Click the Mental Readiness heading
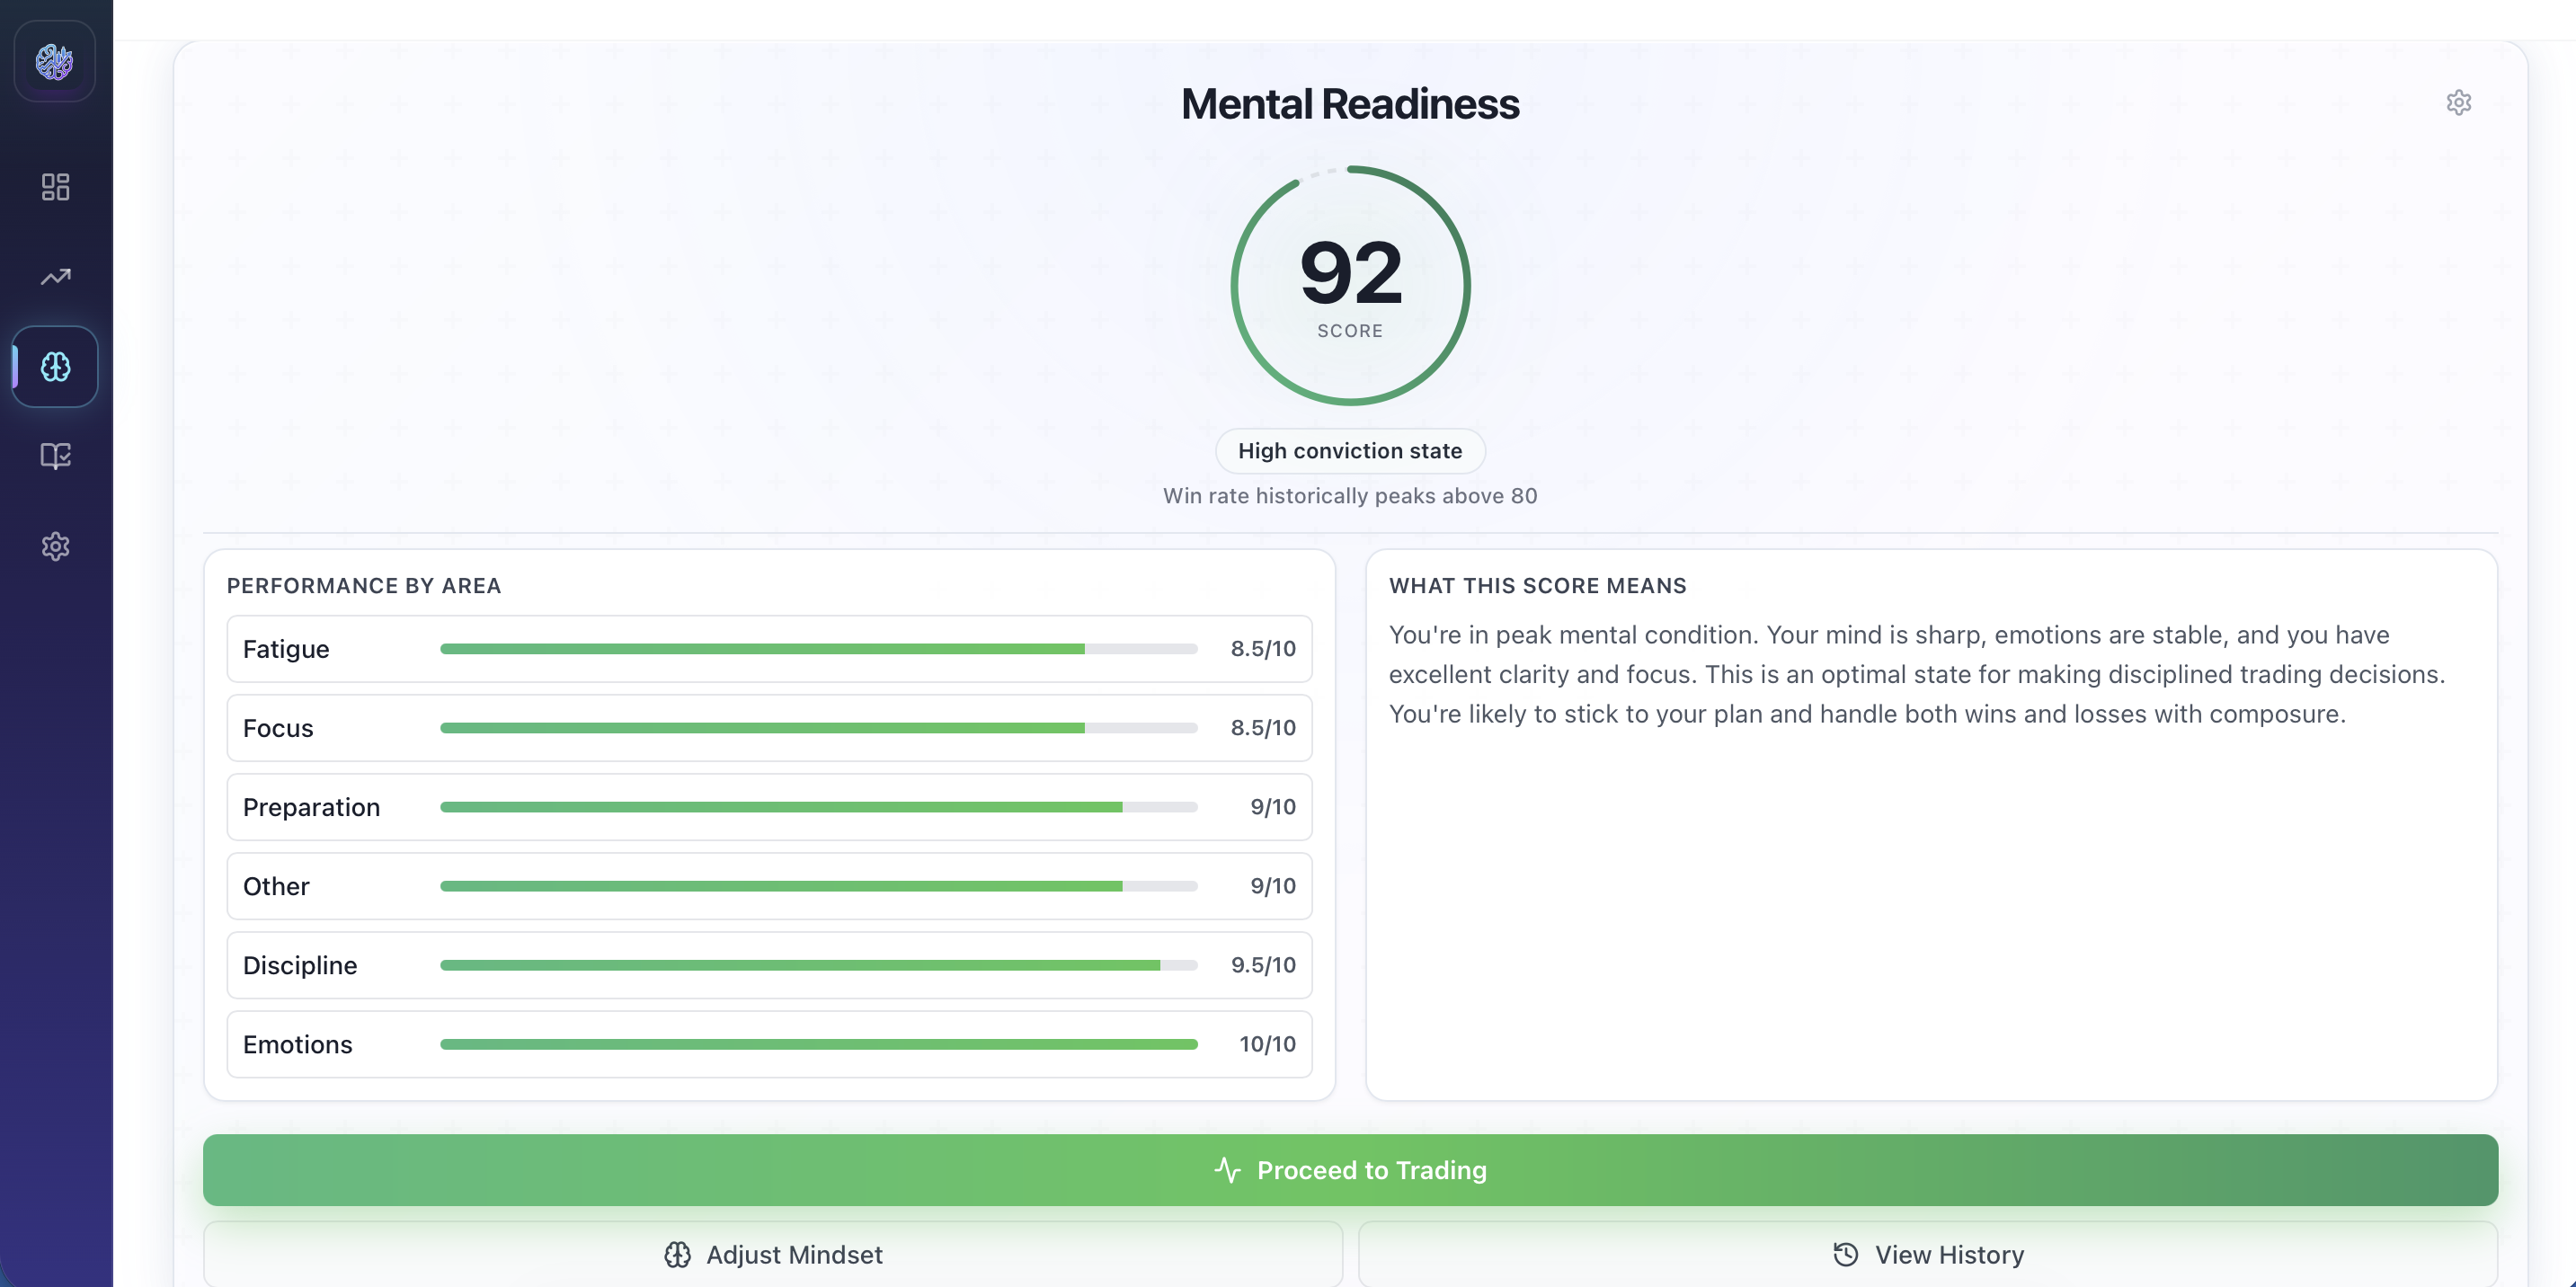This screenshot has width=2576, height=1287. [x=1350, y=104]
